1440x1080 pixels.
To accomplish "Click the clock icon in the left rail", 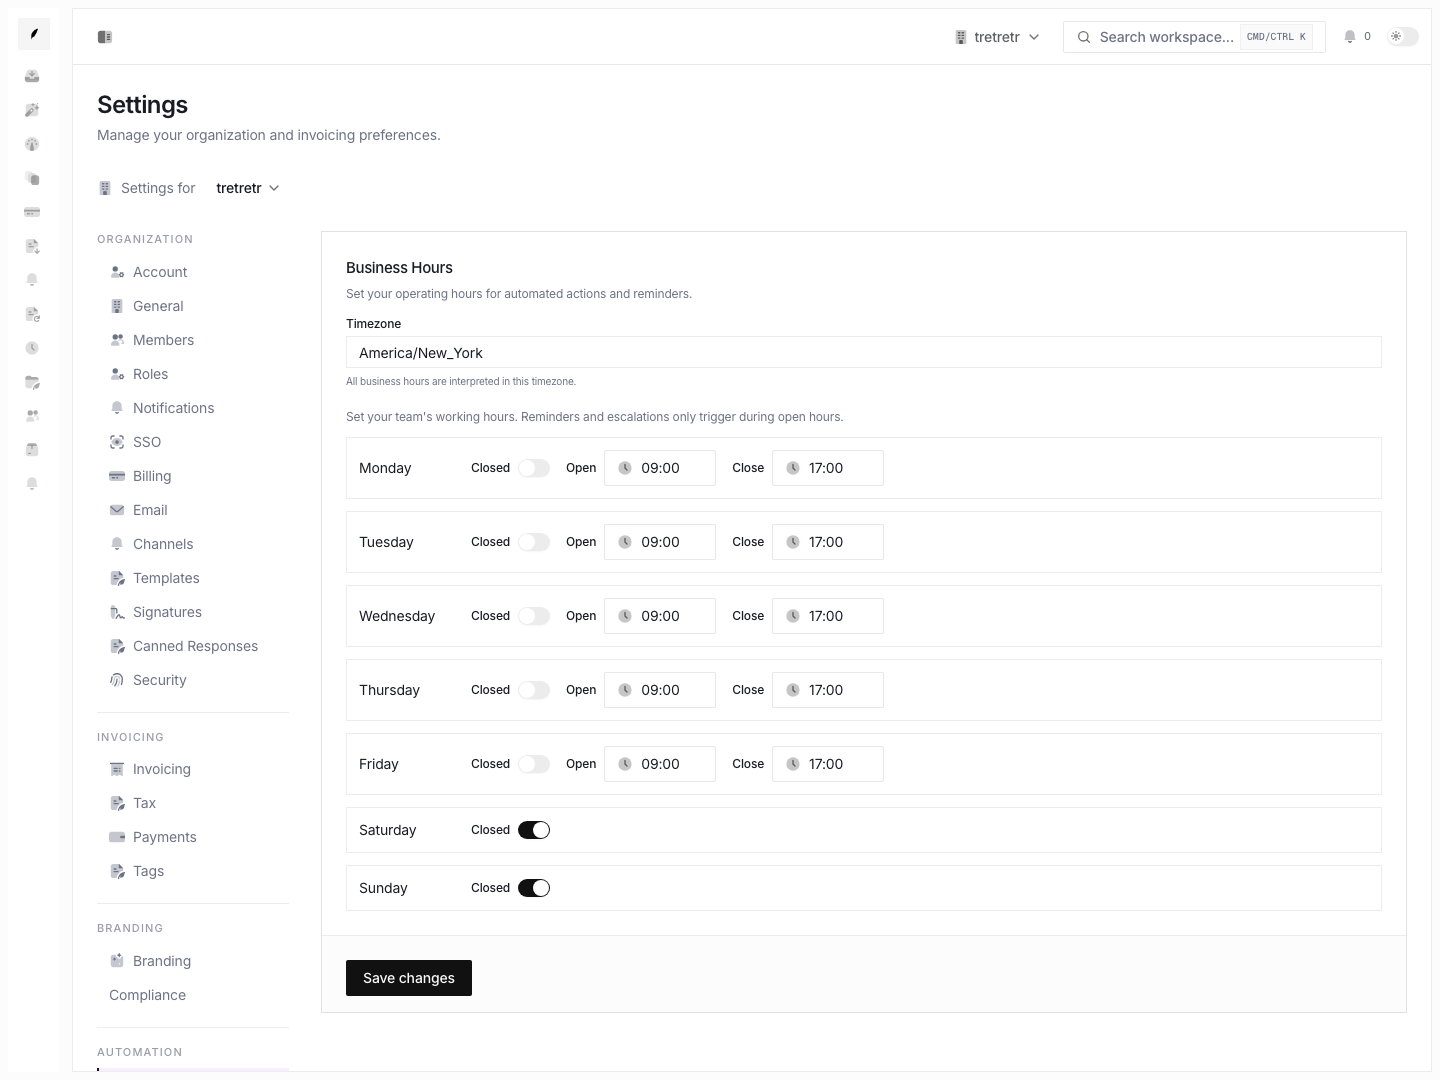I will click(x=32, y=348).
